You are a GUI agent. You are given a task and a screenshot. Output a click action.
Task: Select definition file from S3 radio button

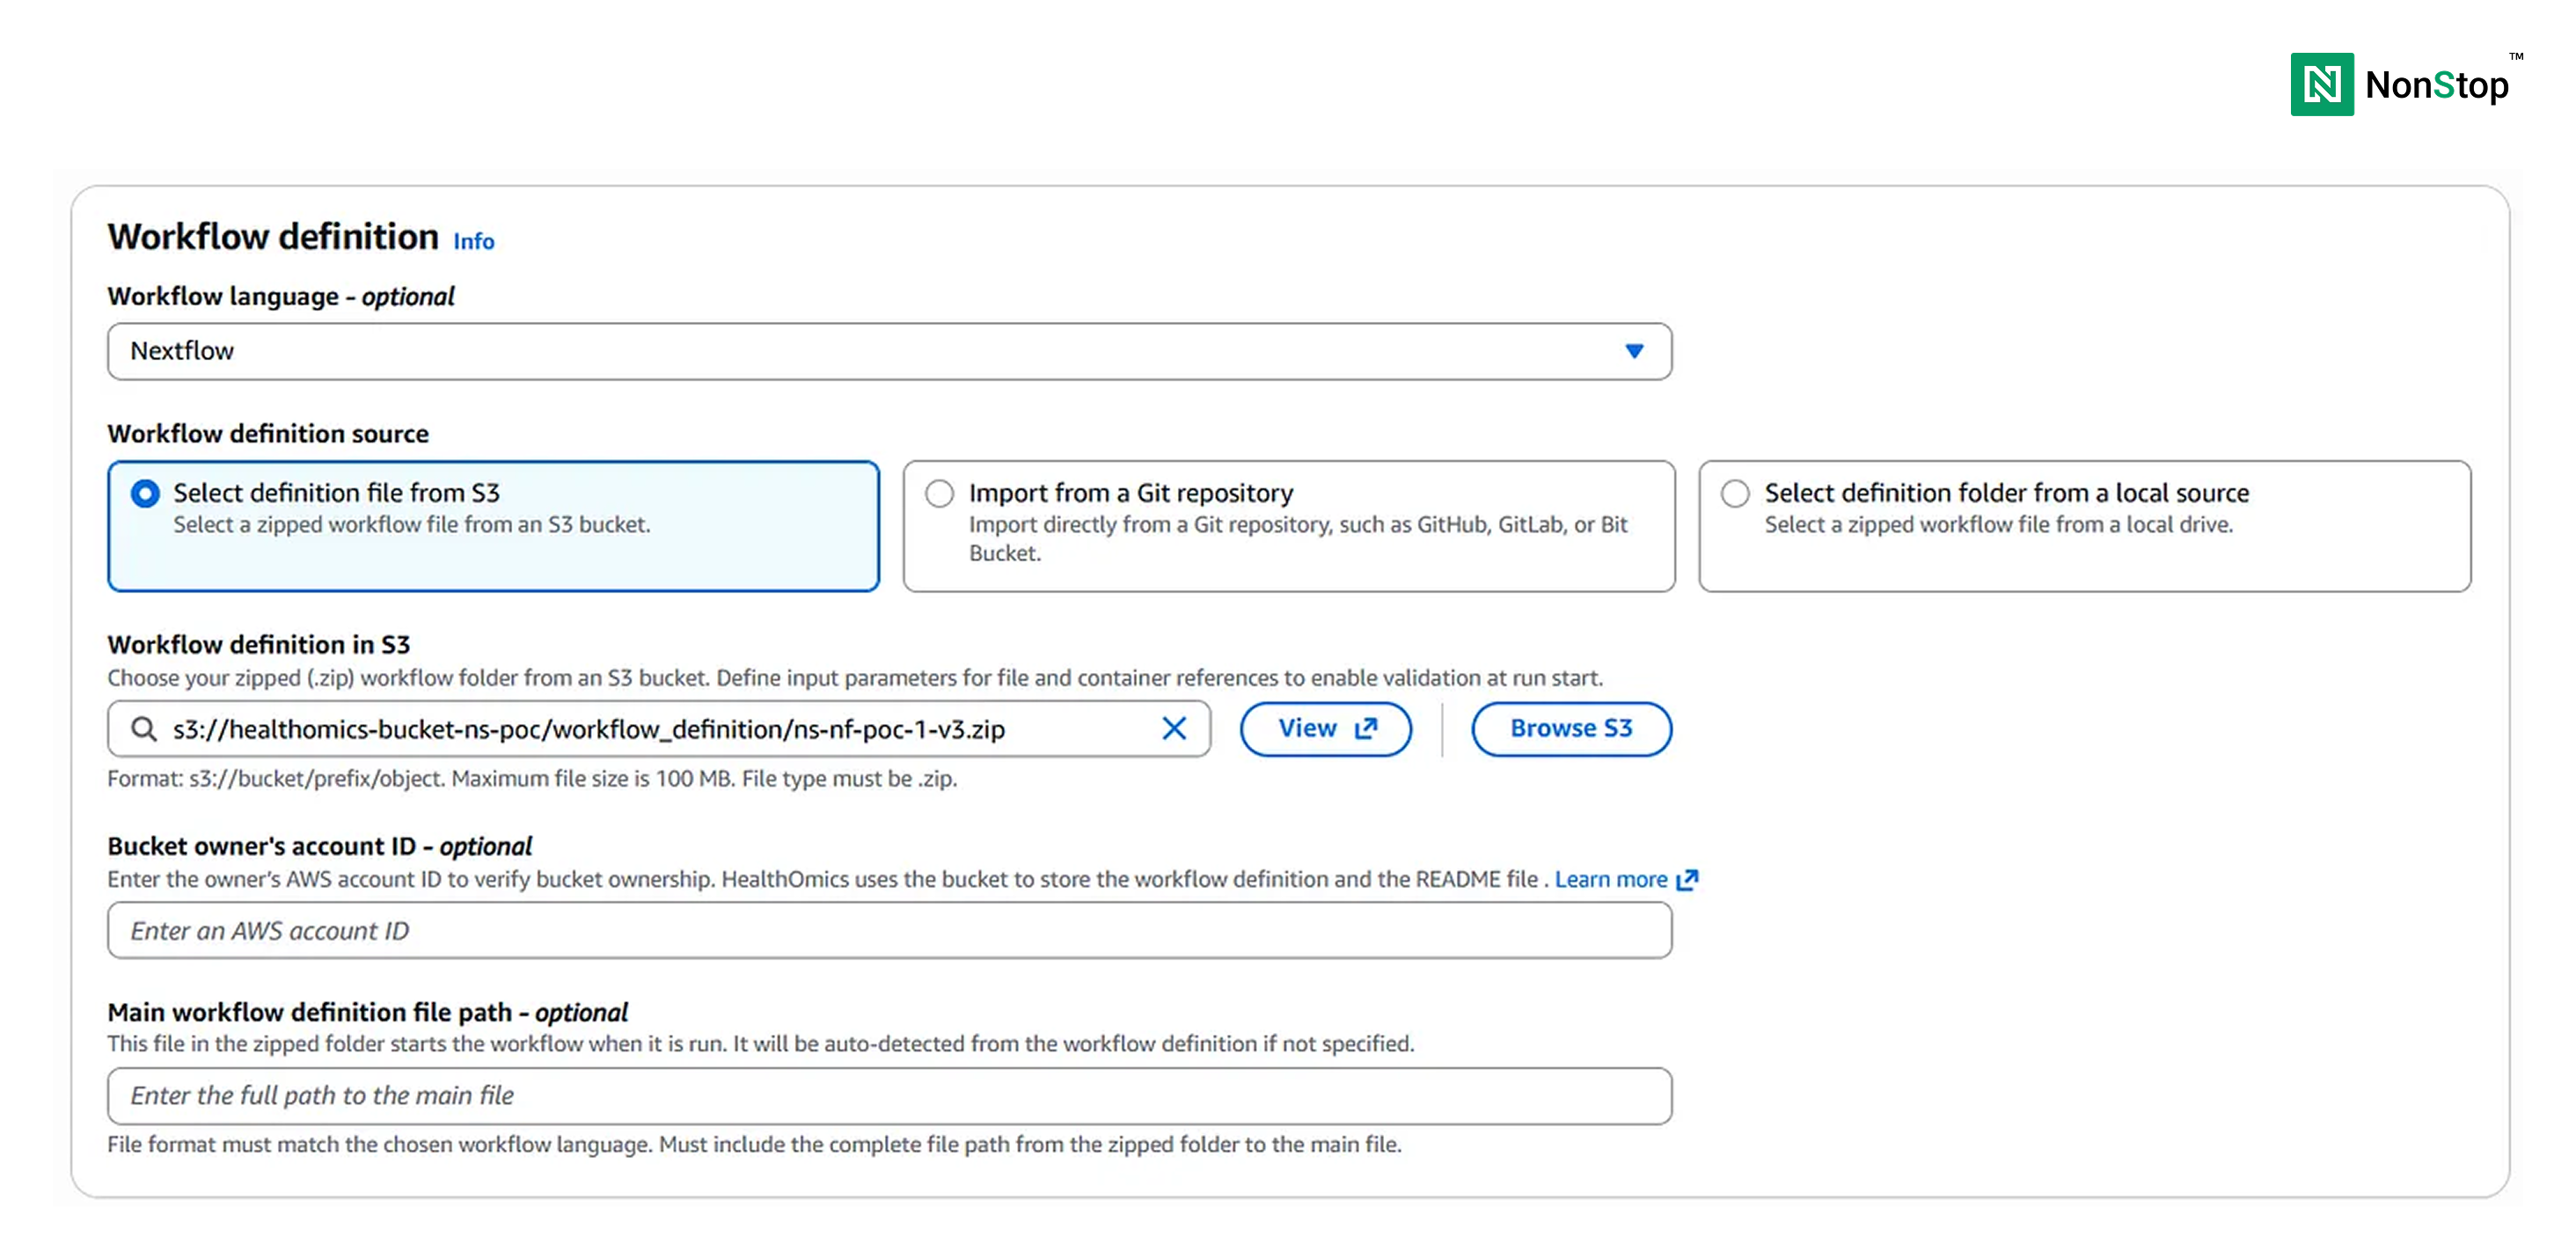145,494
